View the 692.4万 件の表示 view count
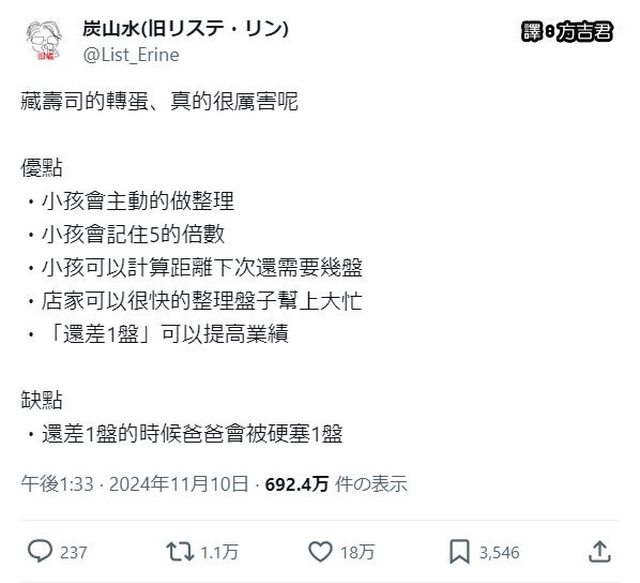 335,484
